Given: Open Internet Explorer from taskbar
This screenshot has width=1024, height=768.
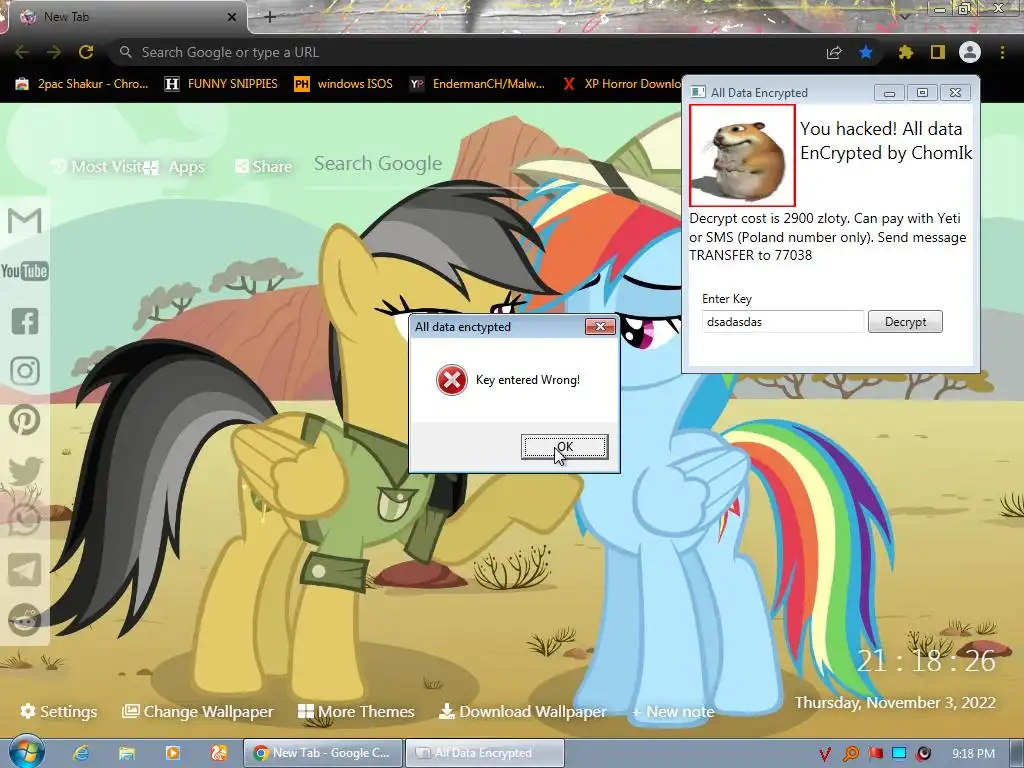Looking at the screenshot, I should coord(80,753).
